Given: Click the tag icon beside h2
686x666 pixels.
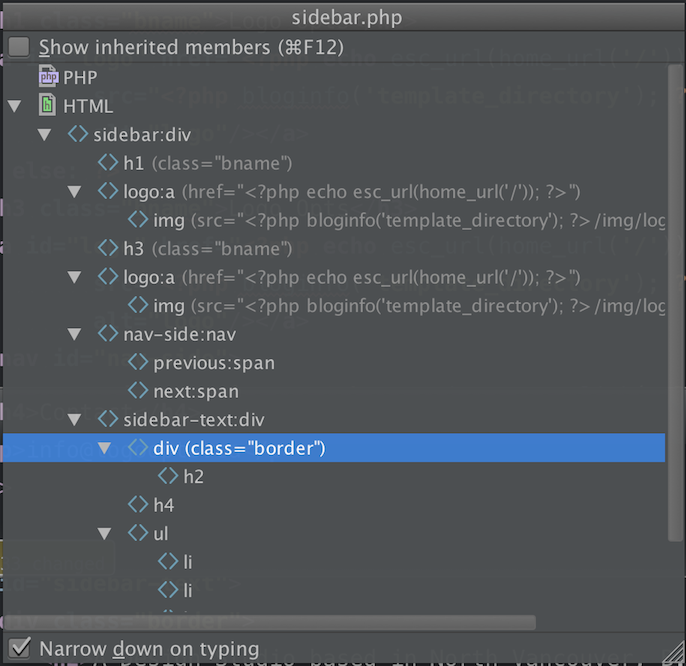Looking at the screenshot, I should 168,476.
